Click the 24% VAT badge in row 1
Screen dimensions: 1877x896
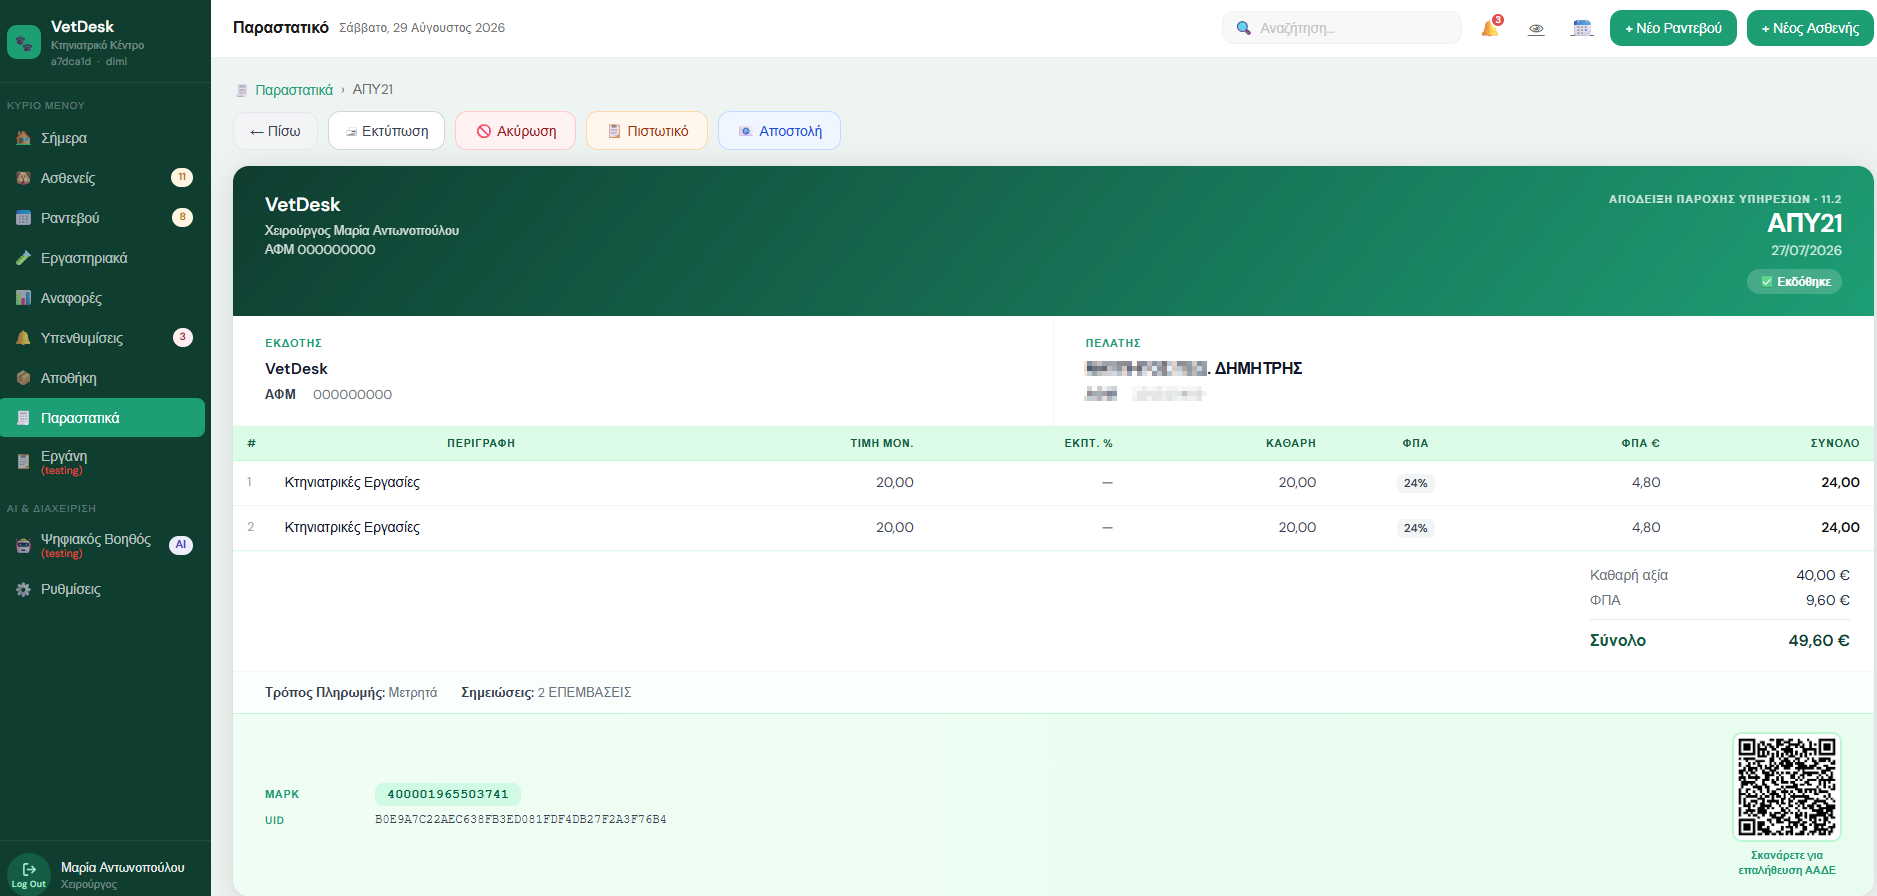[x=1415, y=483]
